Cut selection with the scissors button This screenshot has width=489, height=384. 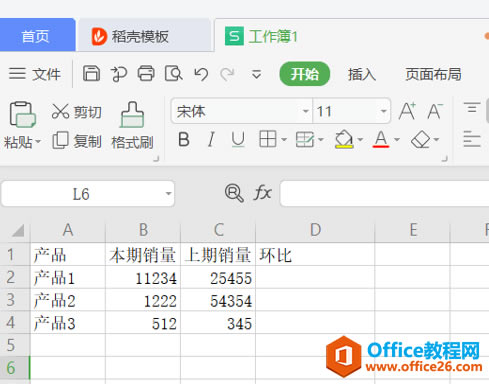tap(77, 112)
